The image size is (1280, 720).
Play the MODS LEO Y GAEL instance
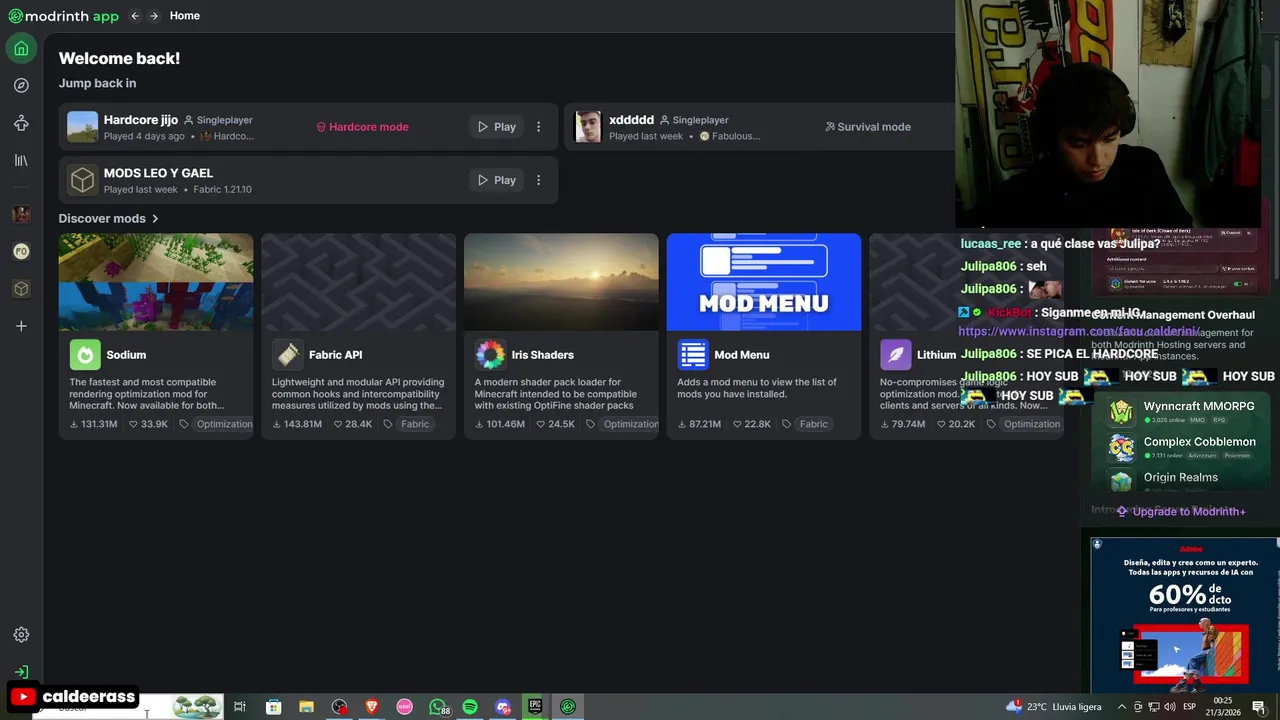point(496,180)
